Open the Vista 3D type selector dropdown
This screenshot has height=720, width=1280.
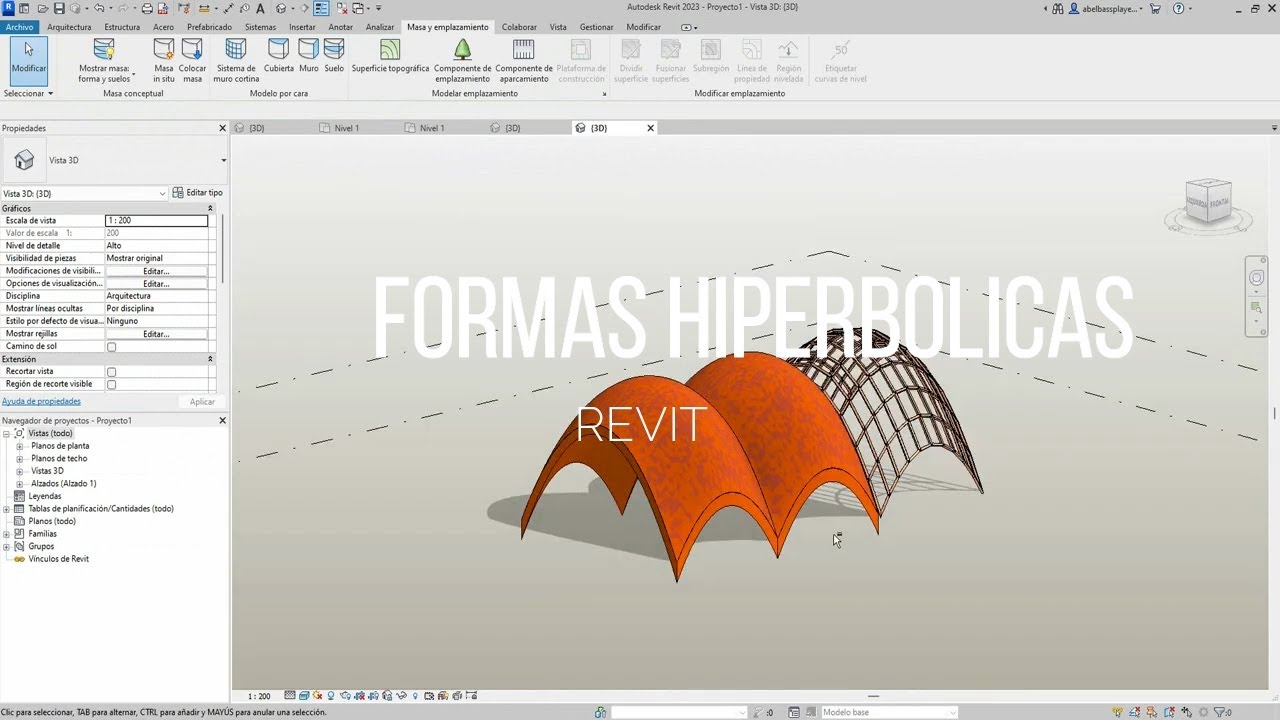tap(223, 160)
